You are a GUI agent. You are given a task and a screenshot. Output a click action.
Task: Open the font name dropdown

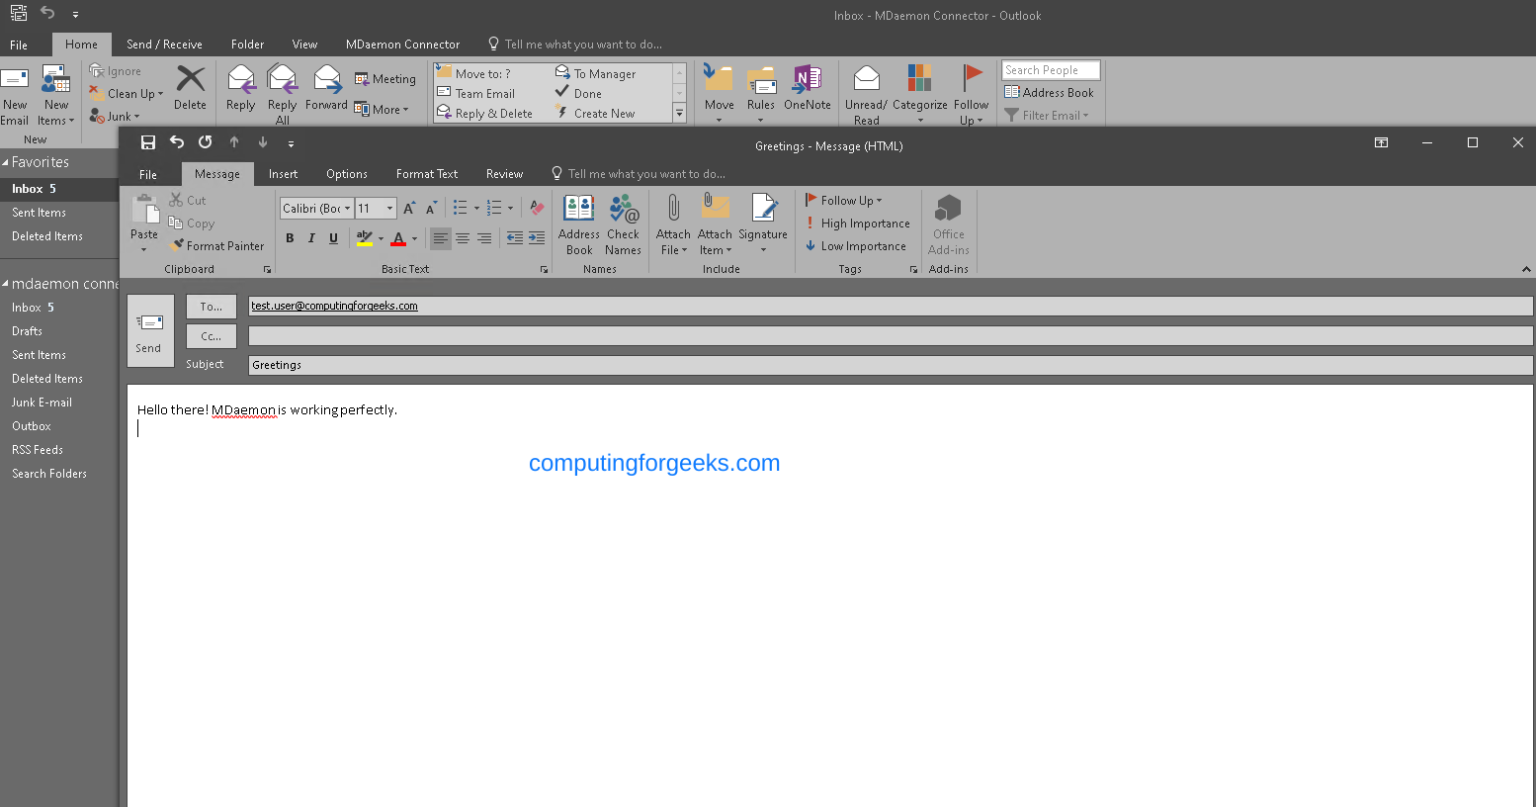coord(347,207)
